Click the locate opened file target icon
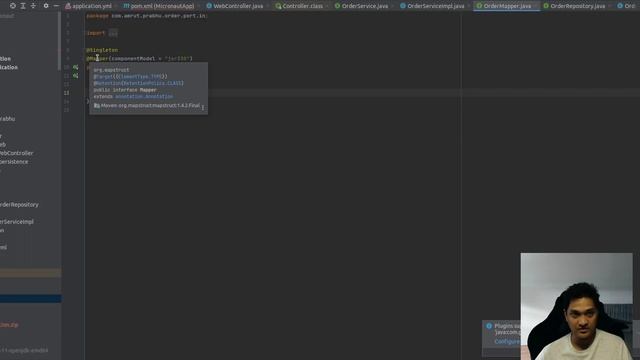Image resolution: width=640 pixels, height=360 pixels. click(13, 6)
